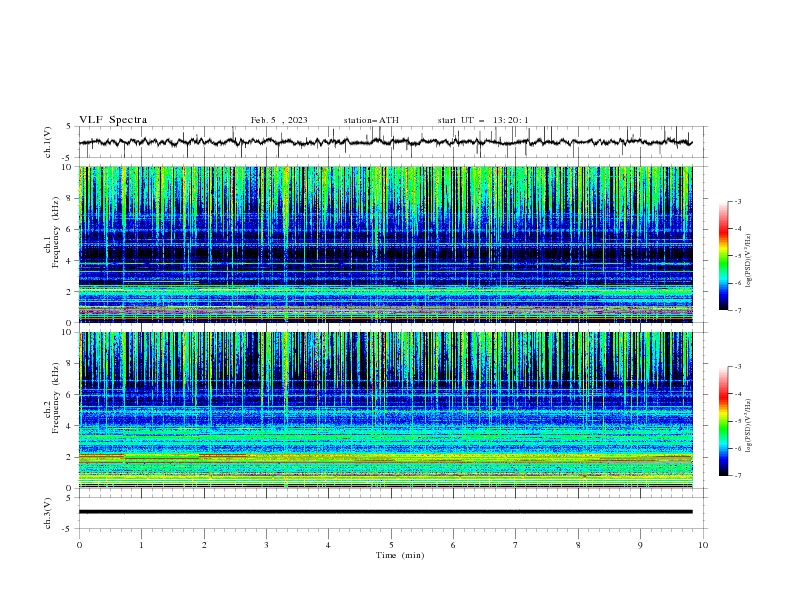Click the ch.2 spectrogram image
This screenshot has height=612, width=792.
tap(385, 410)
